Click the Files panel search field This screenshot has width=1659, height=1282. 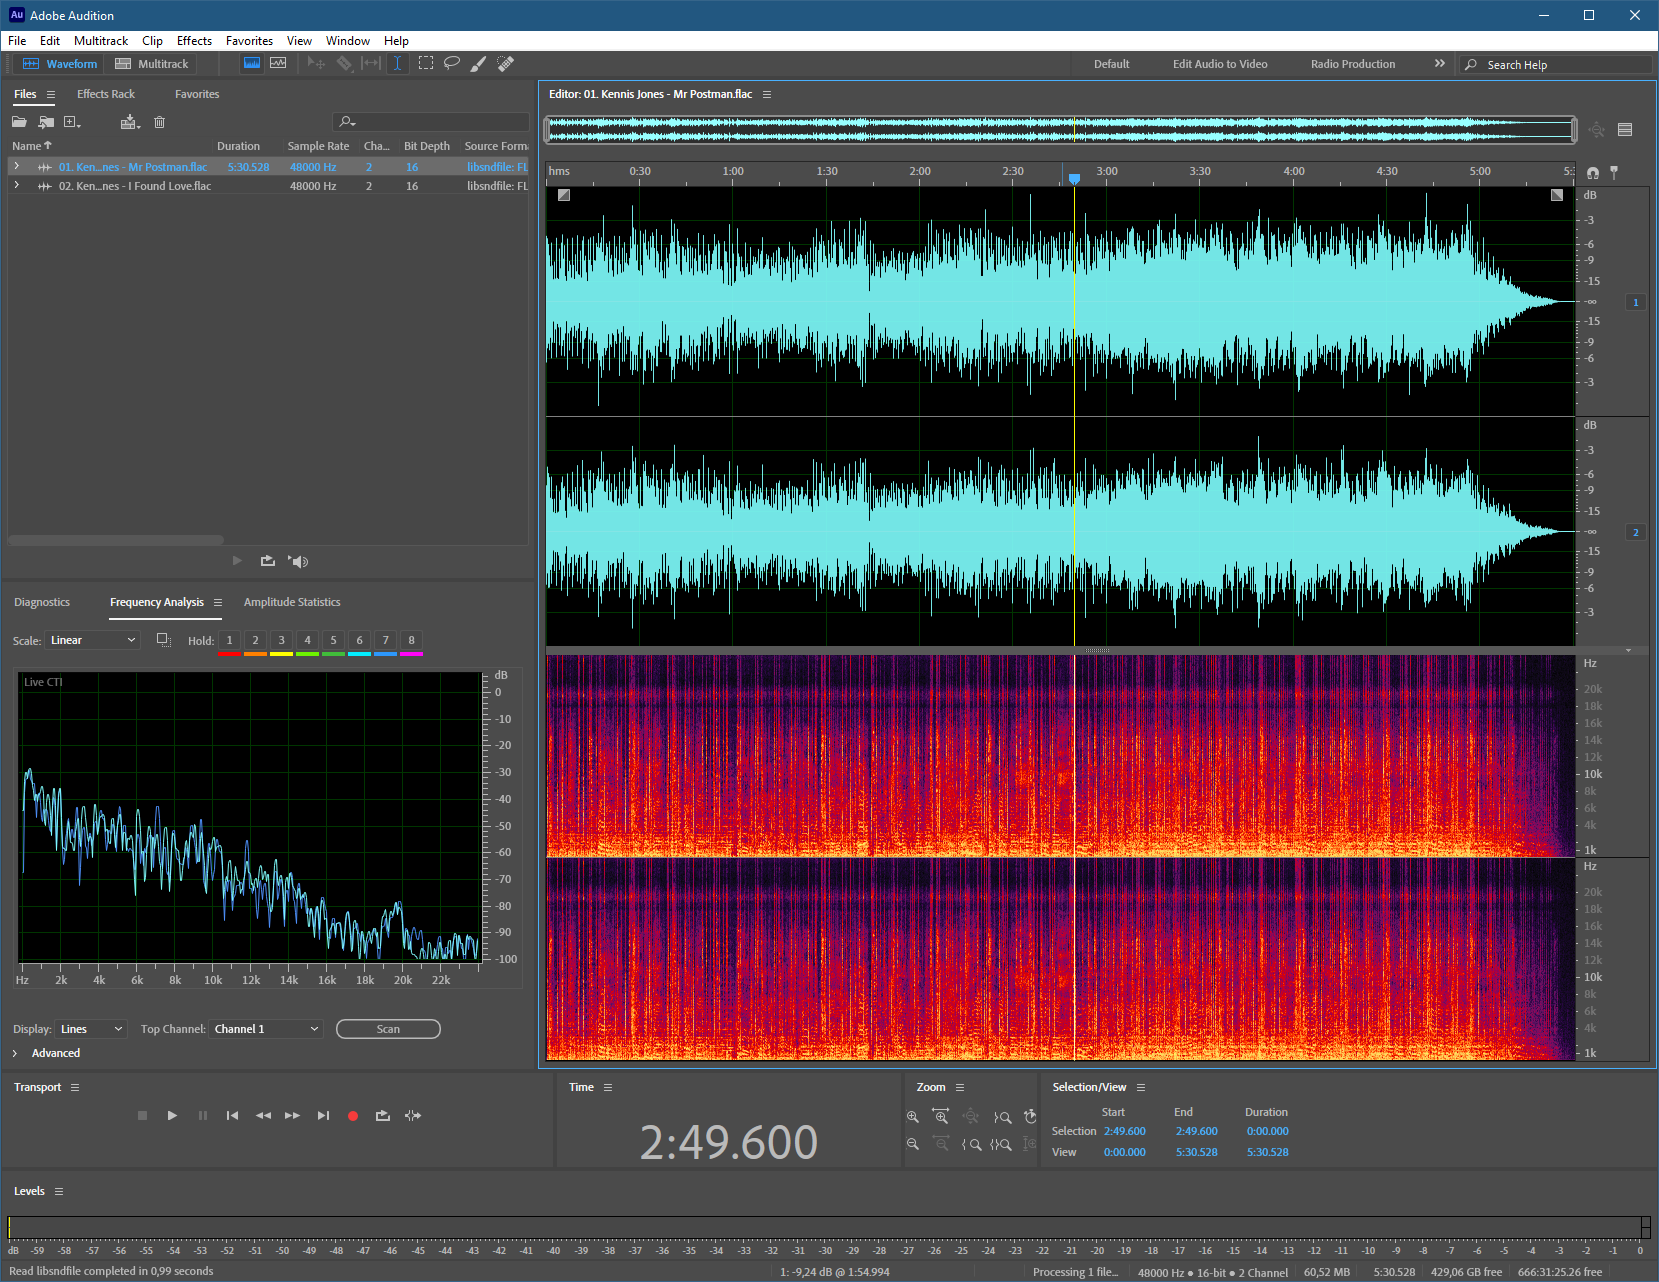(430, 122)
